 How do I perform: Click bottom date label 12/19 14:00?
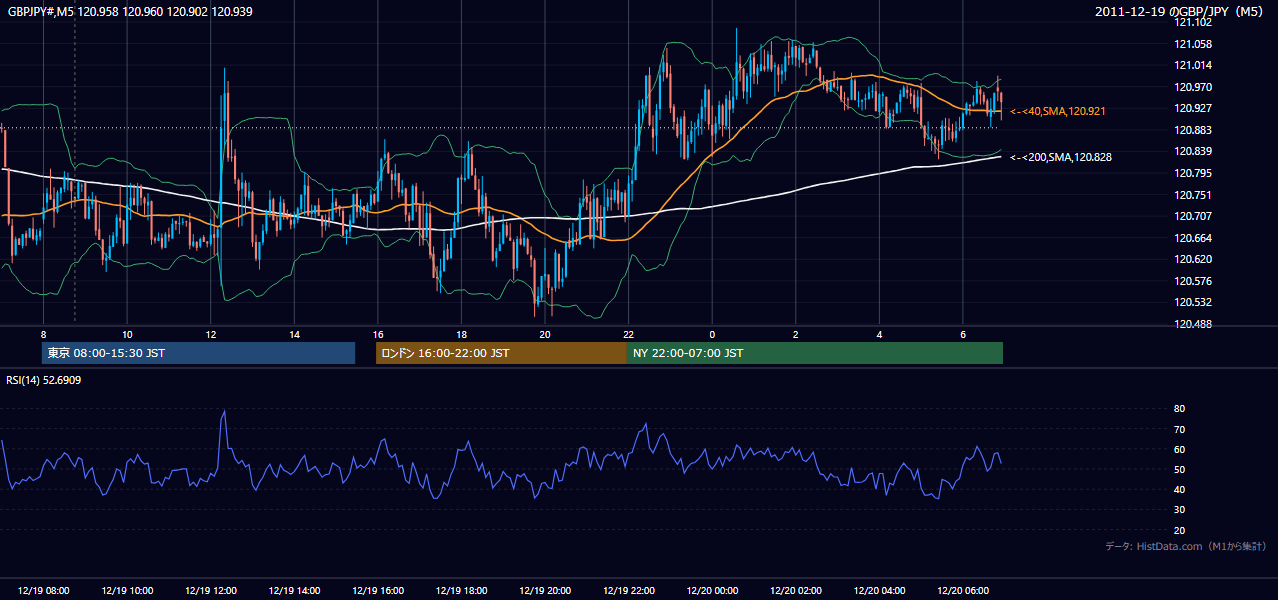coord(294,591)
